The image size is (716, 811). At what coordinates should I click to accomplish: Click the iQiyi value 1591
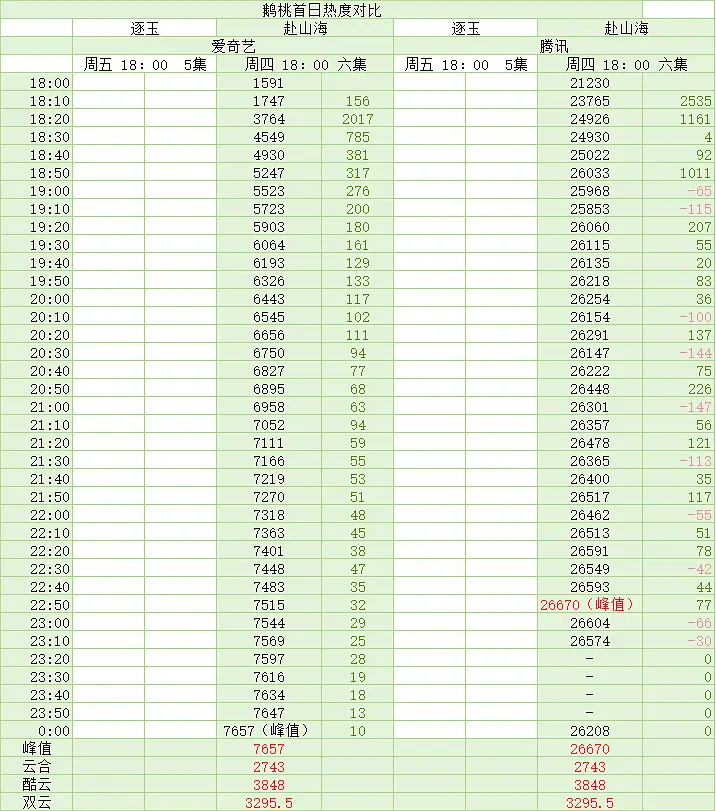[268, 83]
